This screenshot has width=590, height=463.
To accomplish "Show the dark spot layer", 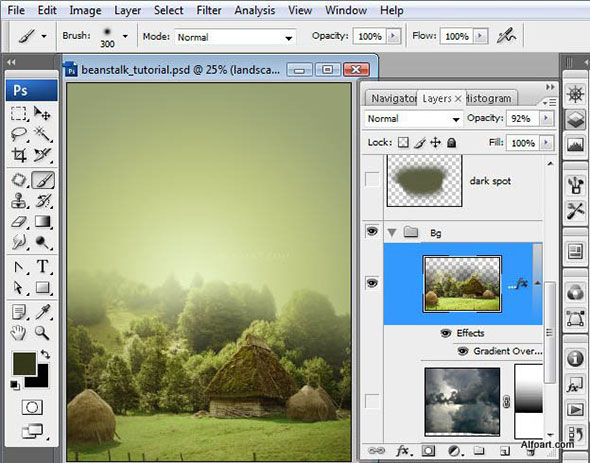I will [372, 180].
